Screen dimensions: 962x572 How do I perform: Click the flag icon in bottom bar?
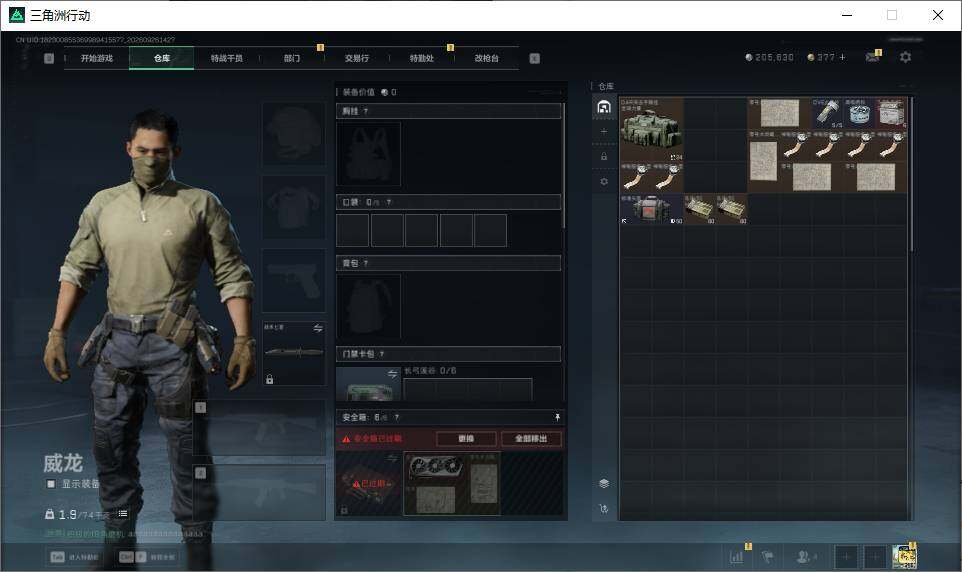pos(768,557)
